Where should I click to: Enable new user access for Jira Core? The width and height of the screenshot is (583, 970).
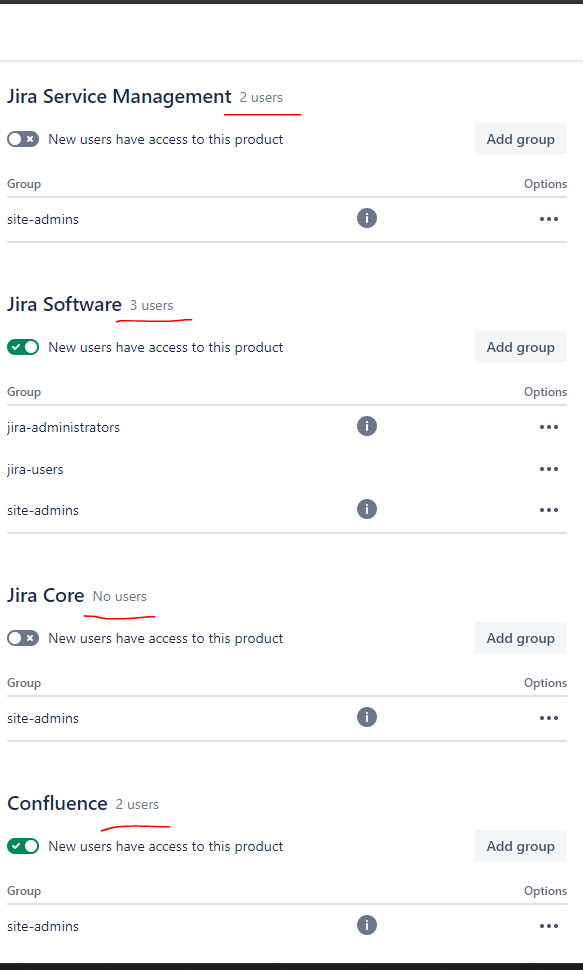tap(23, 638)
